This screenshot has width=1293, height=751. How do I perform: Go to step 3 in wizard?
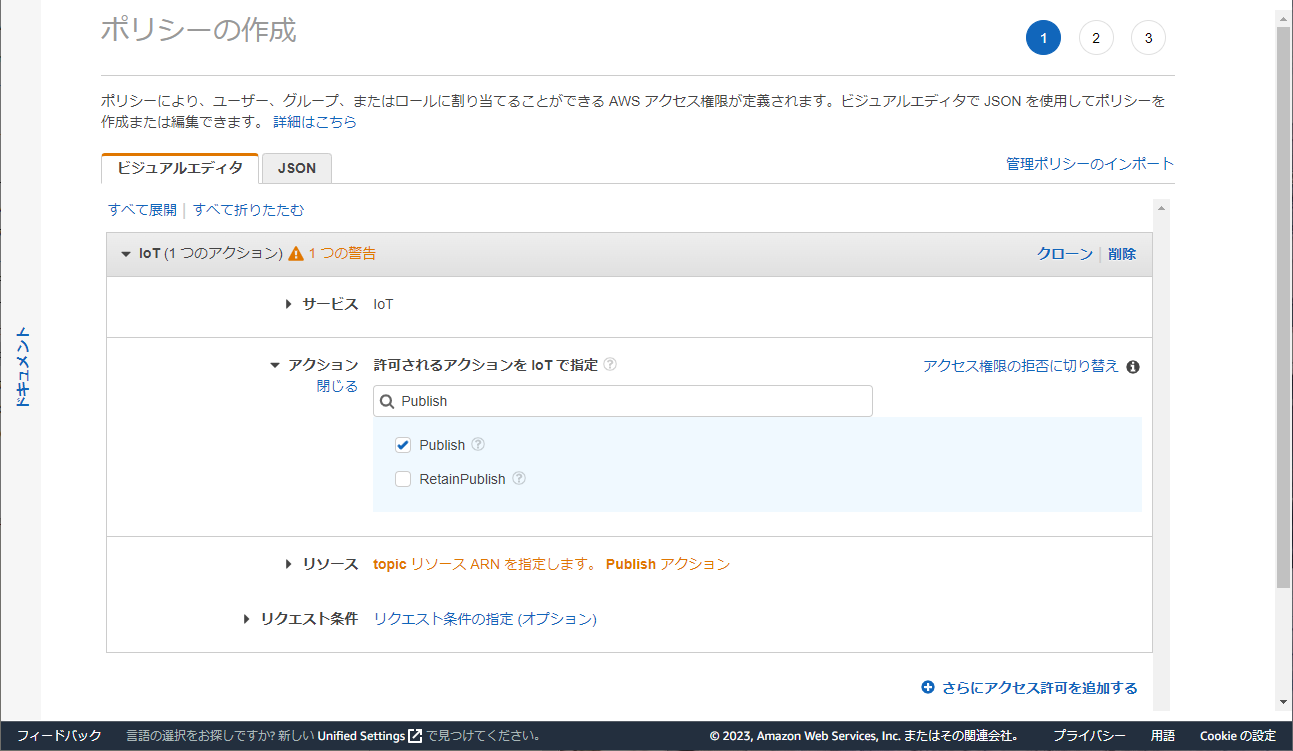(1148, 38)
